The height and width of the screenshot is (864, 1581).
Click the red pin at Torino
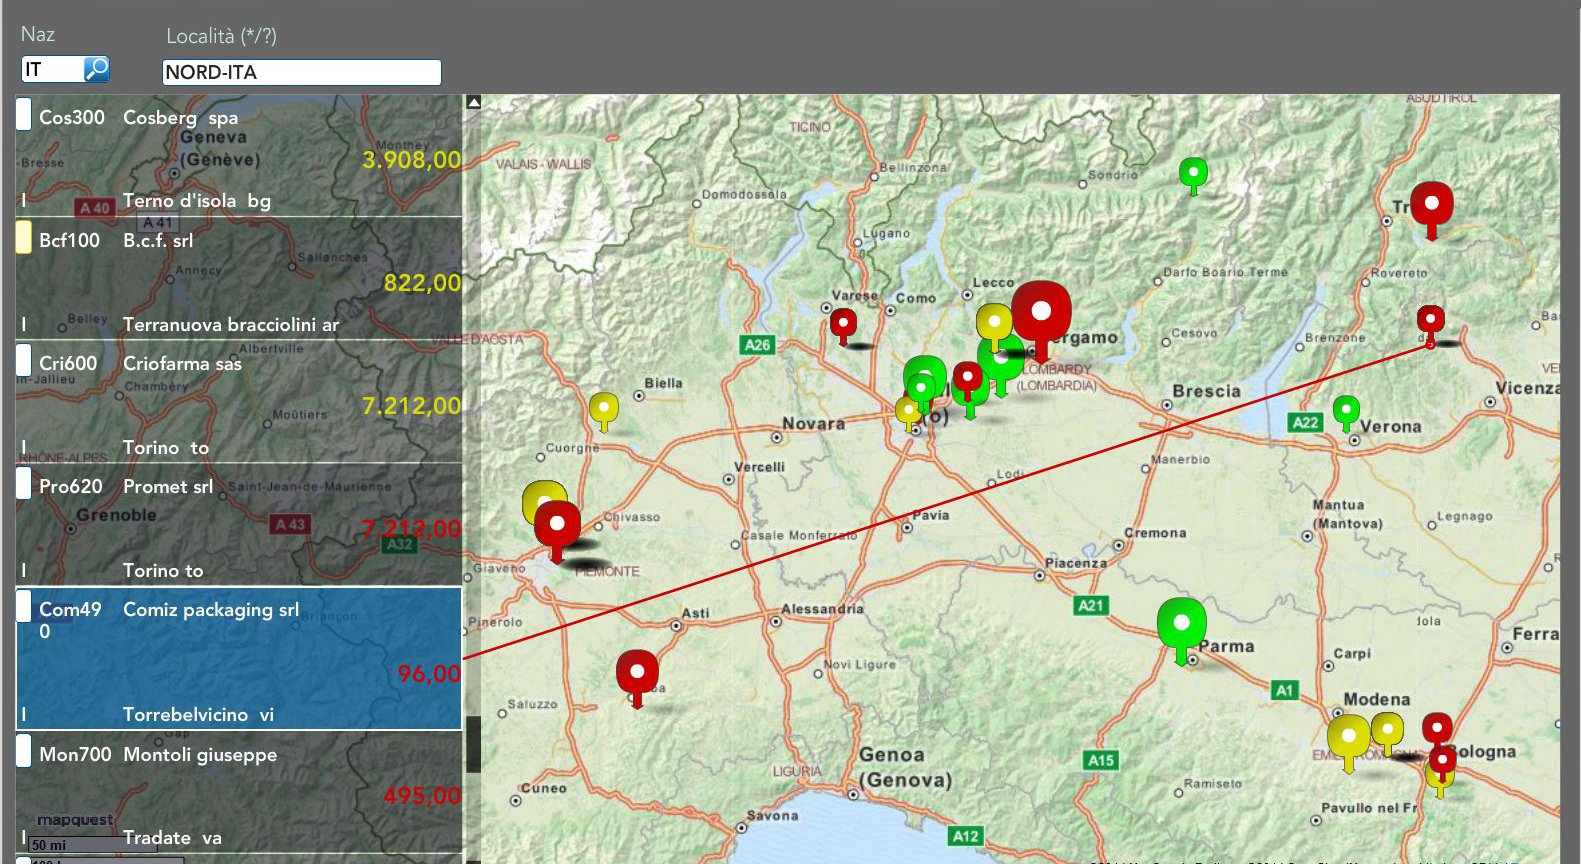[x=557, y=525]
